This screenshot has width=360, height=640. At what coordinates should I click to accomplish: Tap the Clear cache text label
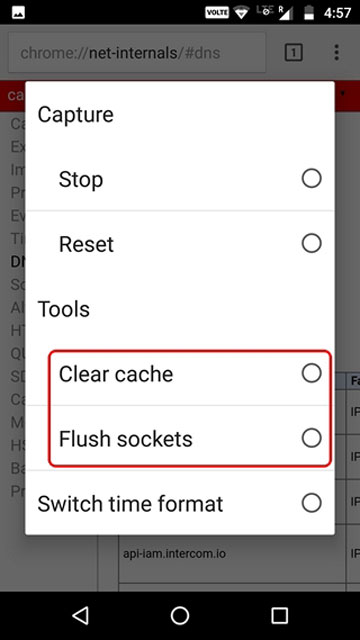[116, 374]
